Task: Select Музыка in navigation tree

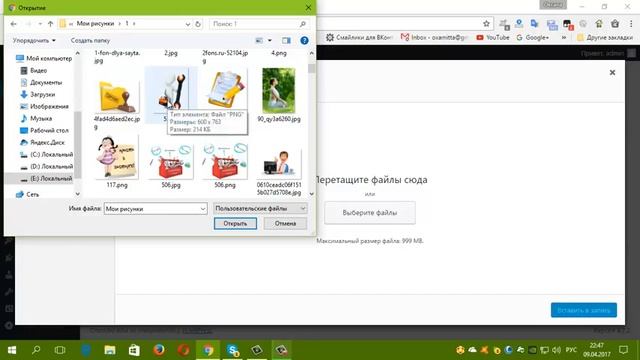Action: click(x=36, y=118)
